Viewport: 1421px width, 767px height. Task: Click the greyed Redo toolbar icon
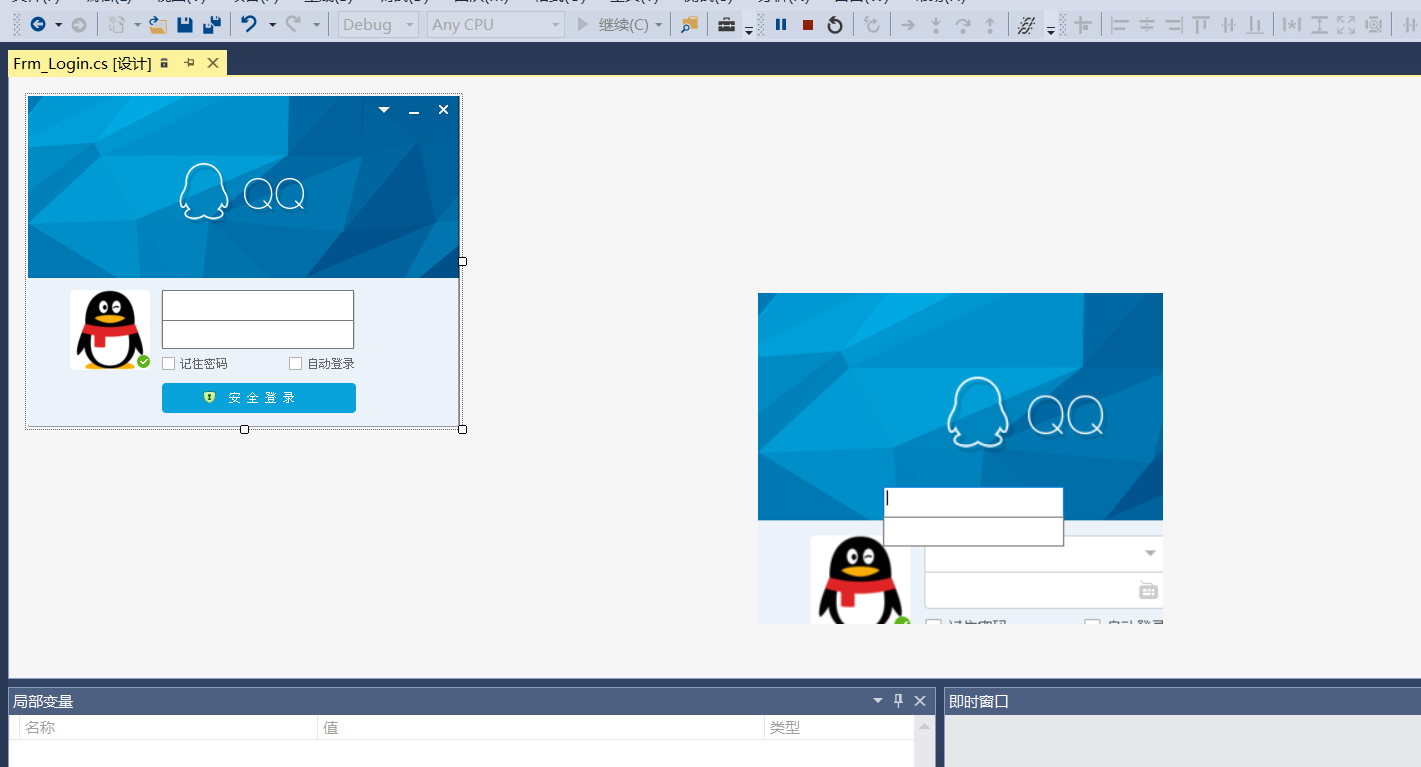tap(294, 25)
